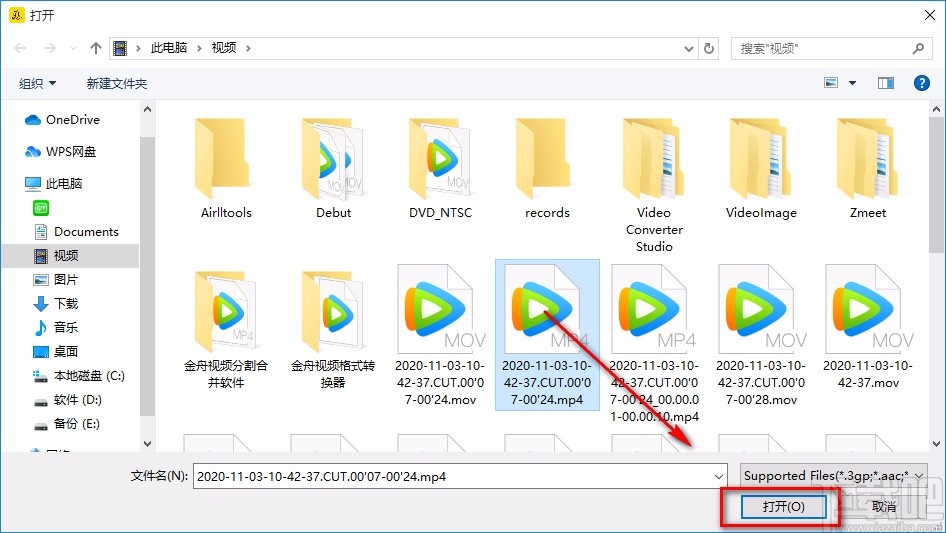Open 图片 in navigation pane
This screenshot has width=946, height=533.
(56, 279)
